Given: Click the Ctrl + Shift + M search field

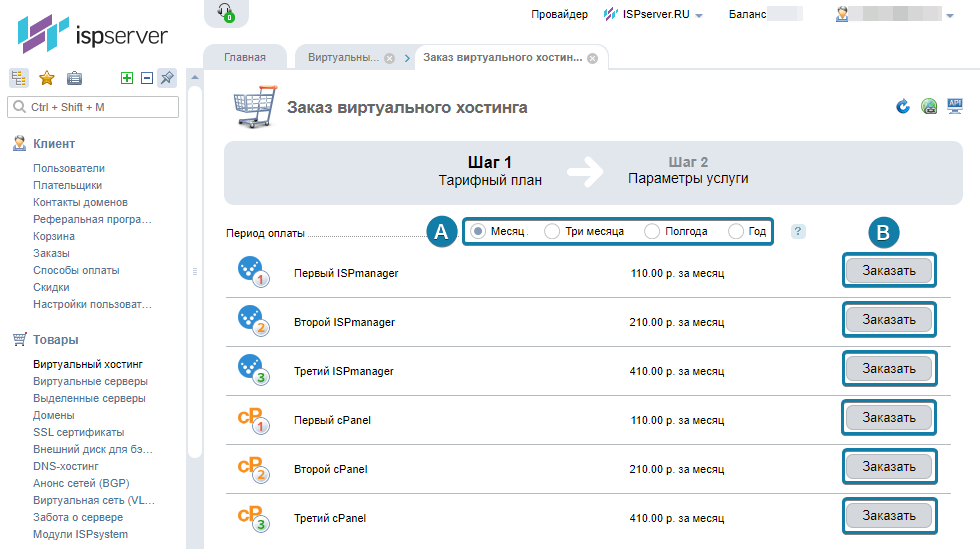Looking at the screenshot, I should [x=93, y=107].
